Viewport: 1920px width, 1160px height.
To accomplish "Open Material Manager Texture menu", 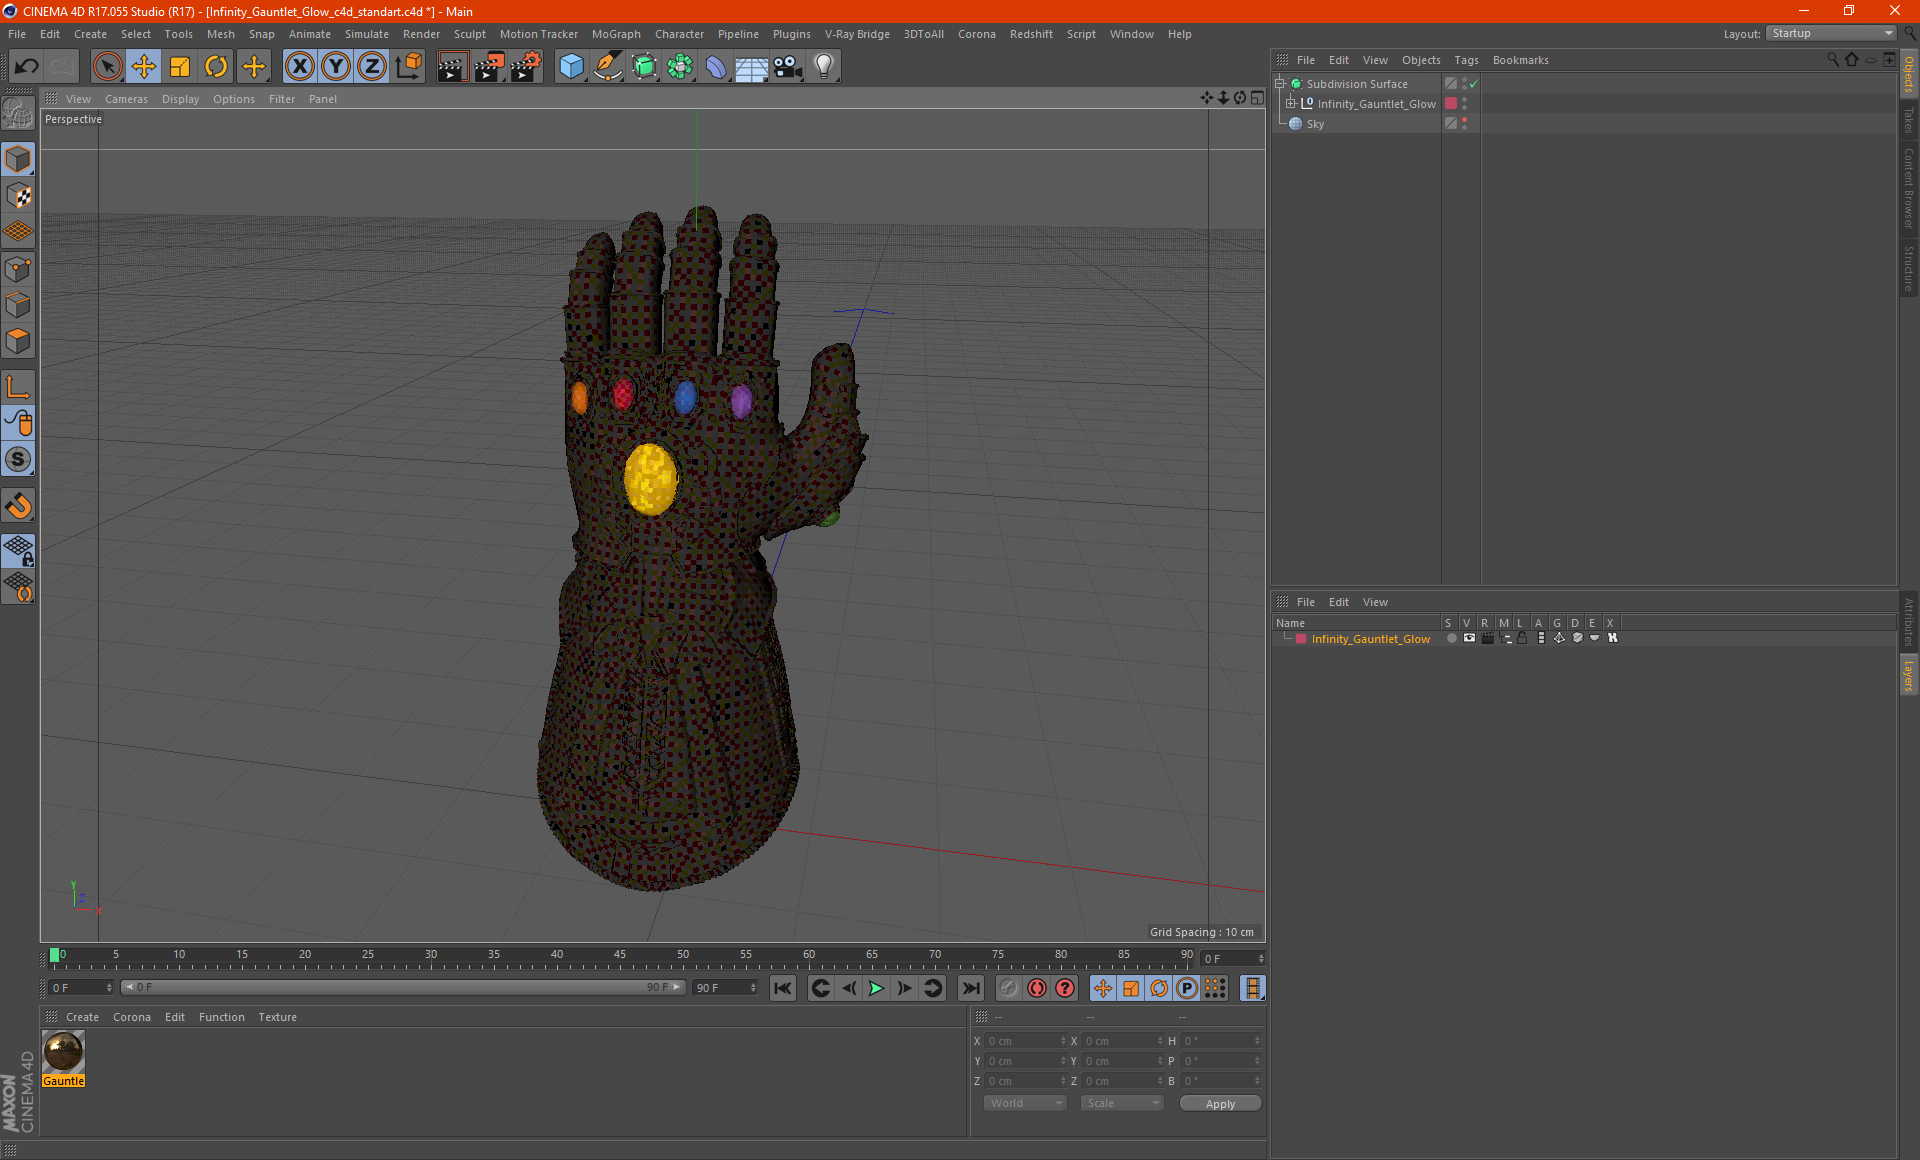I will 277,1017.
